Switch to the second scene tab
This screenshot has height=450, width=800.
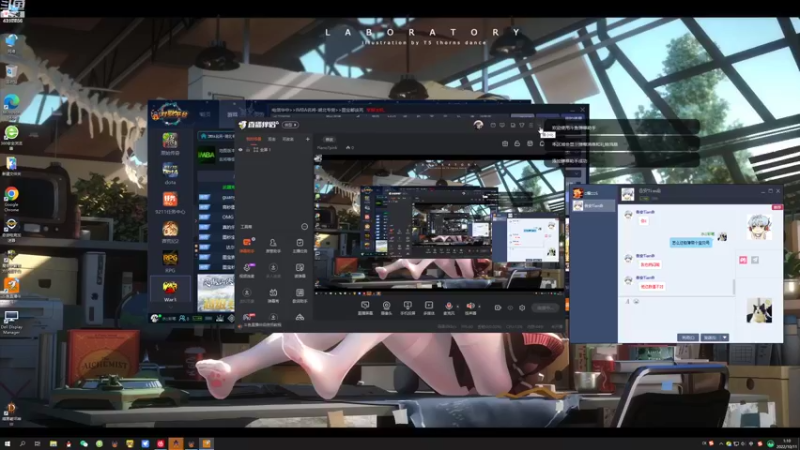pyautogui.click(x=272, y=139)
